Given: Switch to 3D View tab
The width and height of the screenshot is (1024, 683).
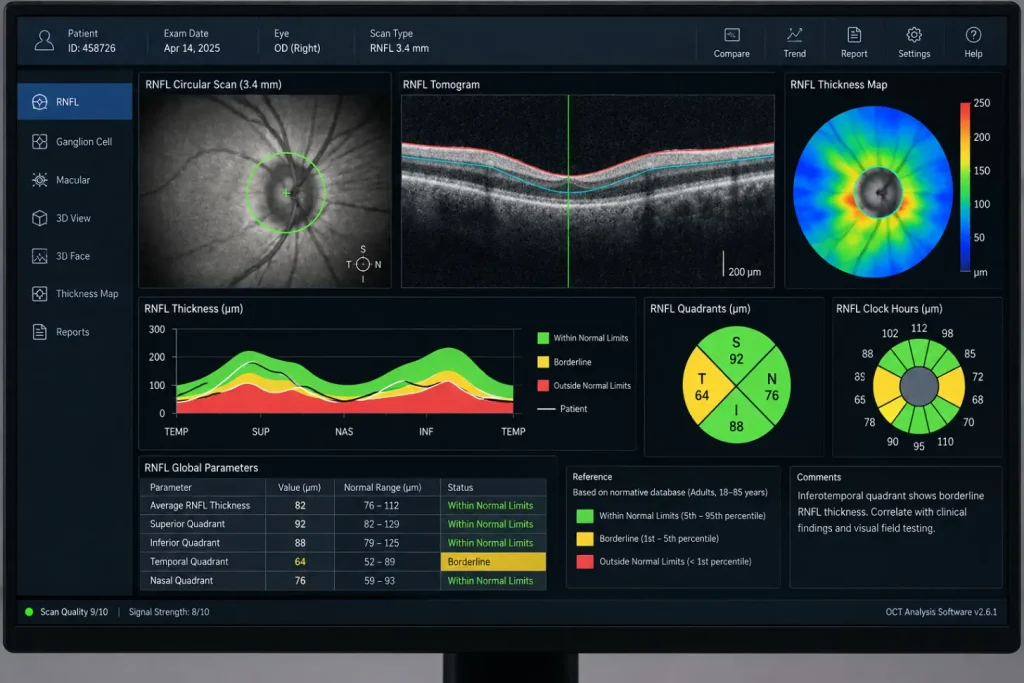Looking at the screenshot, I should coord(75,218).
